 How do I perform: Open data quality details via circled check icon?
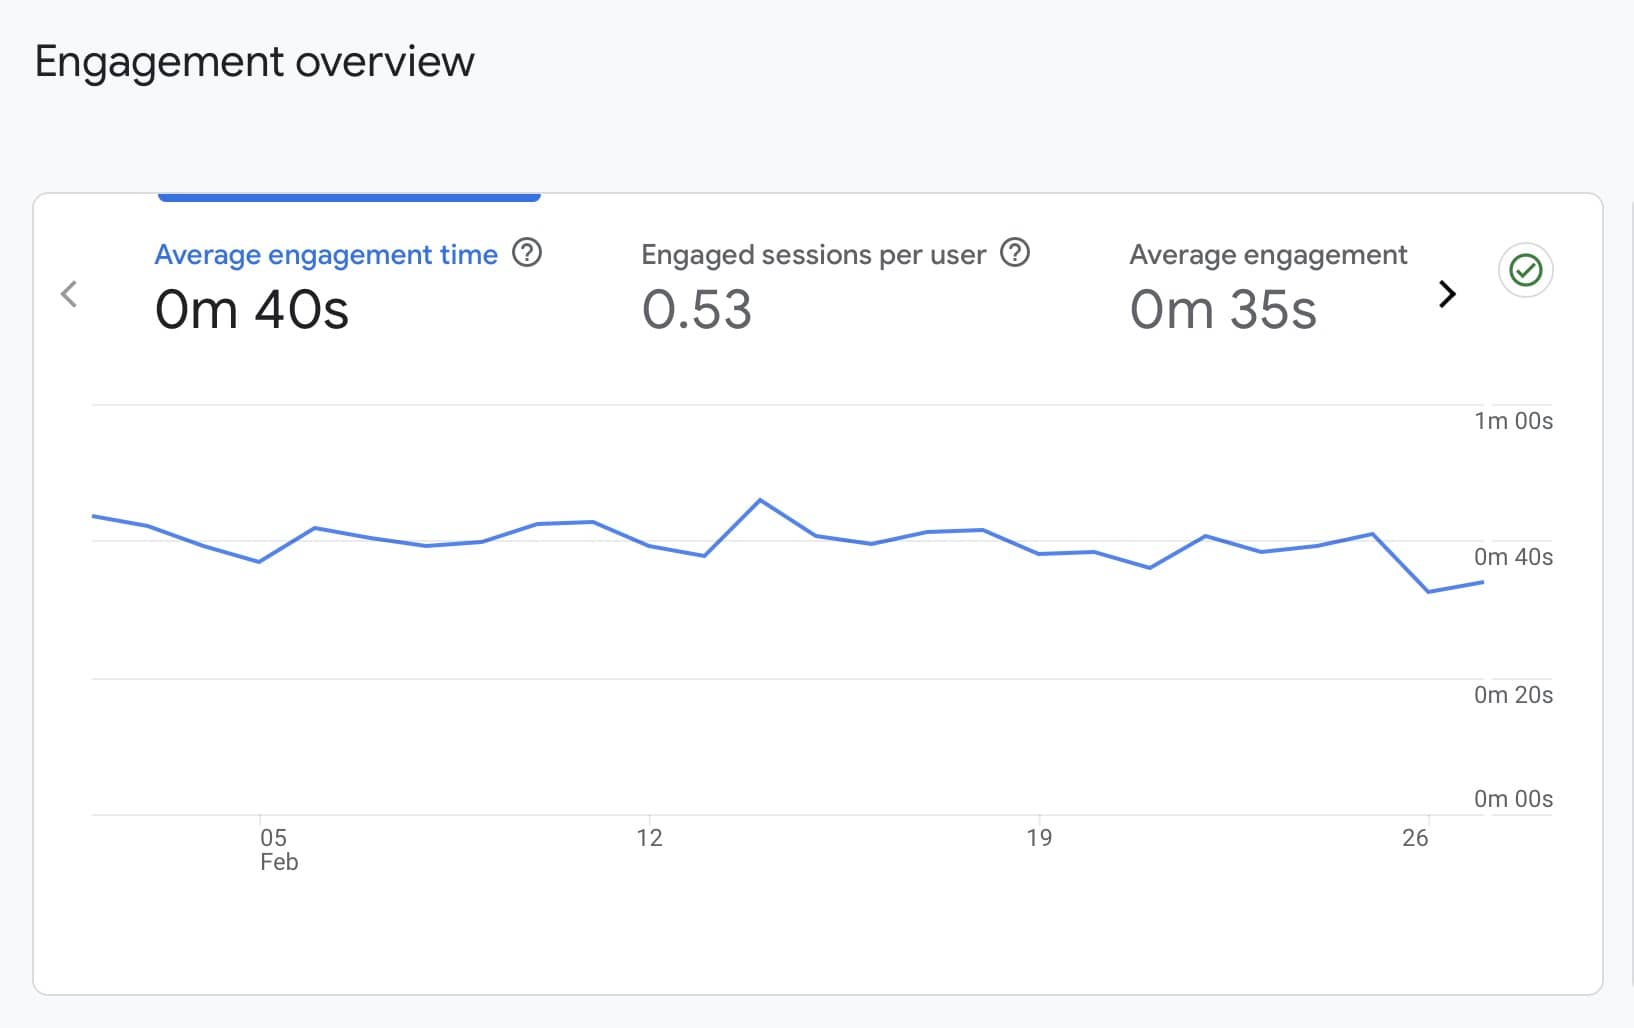click(1524, 270)
